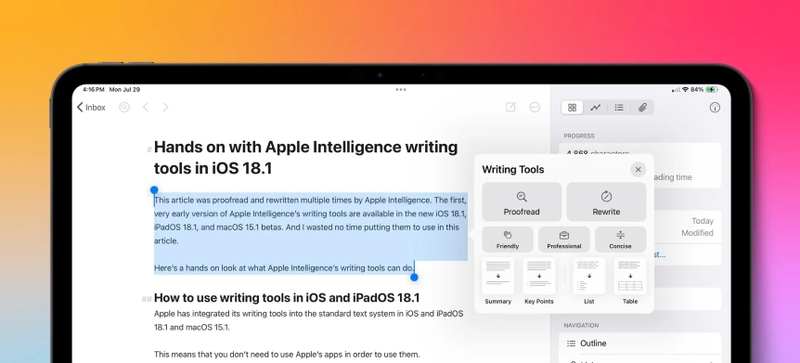The width and height of the screenshot is (800, 363).
Task: Open the Outline row under Navigation
Action: [x=640, y=344]
